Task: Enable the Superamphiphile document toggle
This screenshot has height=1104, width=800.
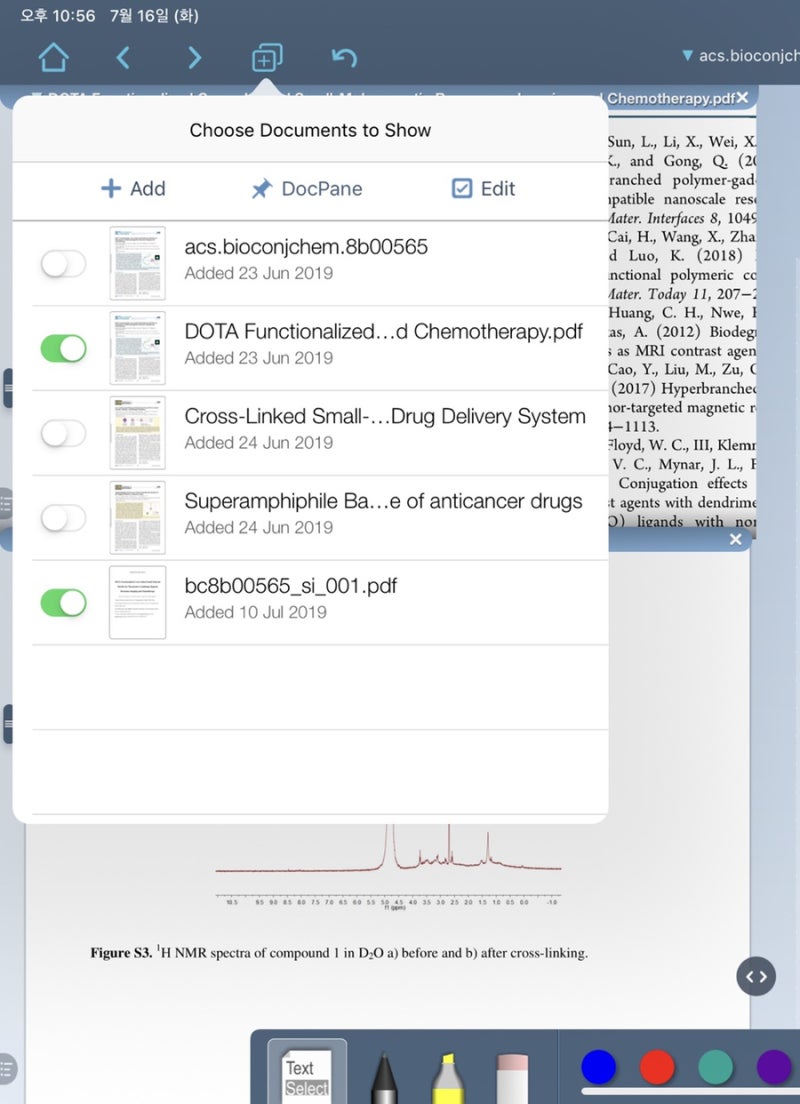Action: pyautogui.click(x=63, y=518)
